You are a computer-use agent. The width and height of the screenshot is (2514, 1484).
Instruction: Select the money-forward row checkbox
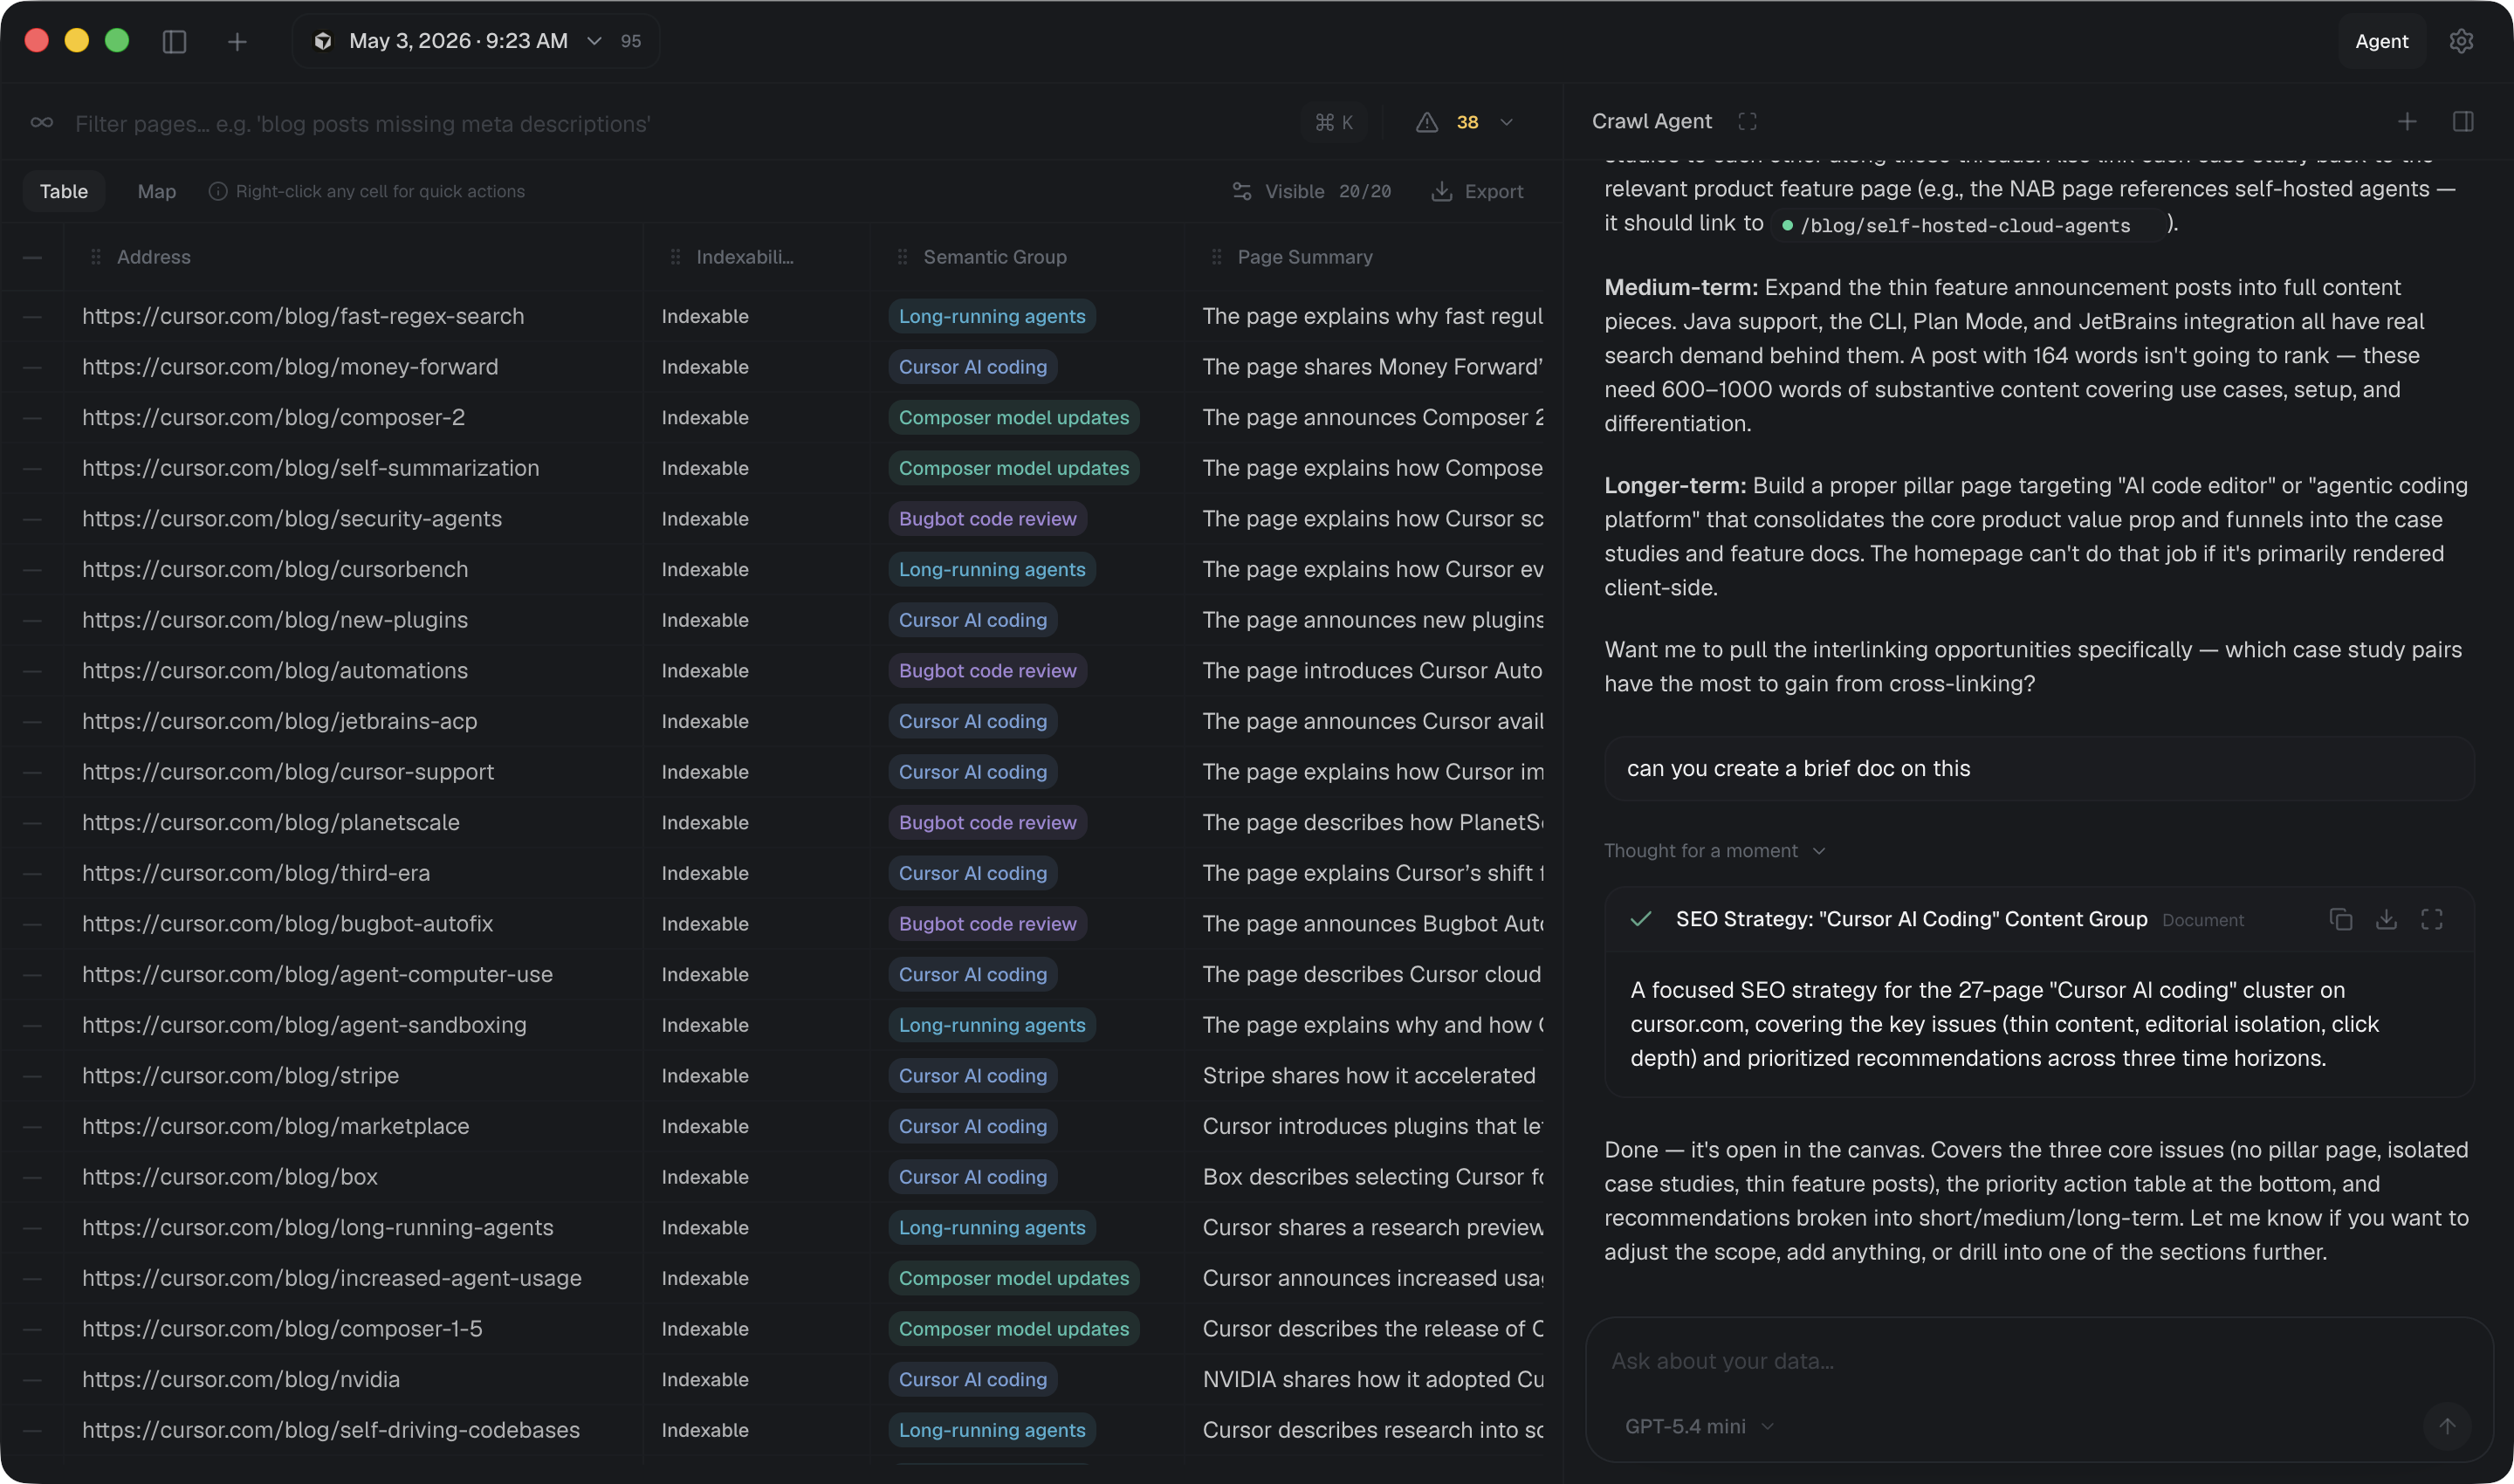click(32, 367)
